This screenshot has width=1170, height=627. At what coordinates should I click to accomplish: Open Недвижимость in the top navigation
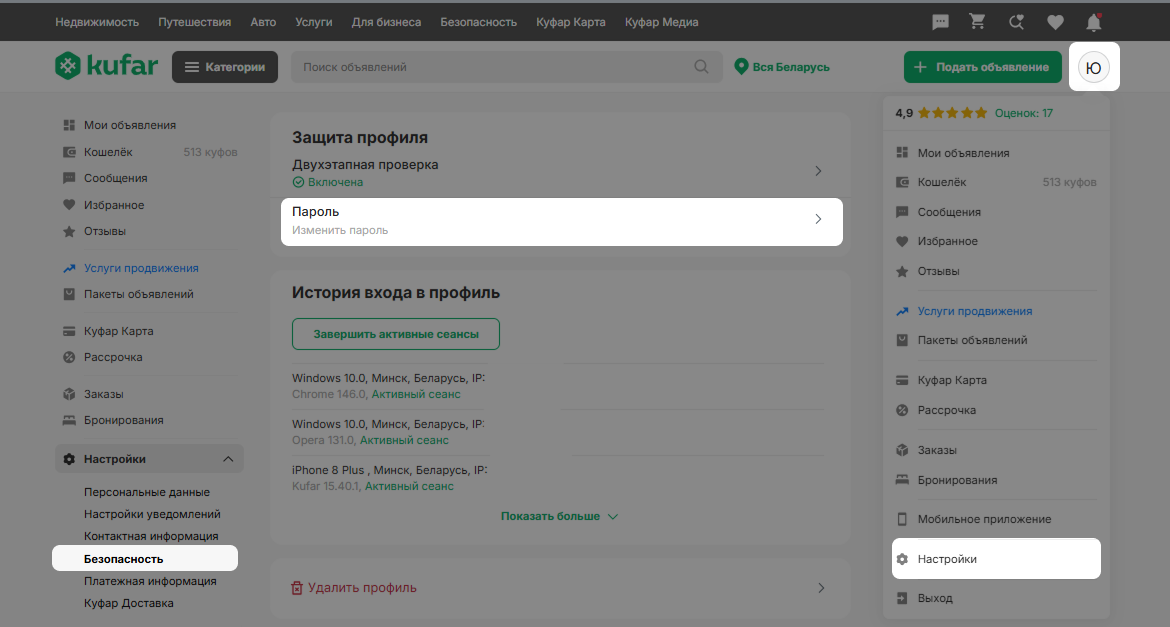(x=97, y=22)
